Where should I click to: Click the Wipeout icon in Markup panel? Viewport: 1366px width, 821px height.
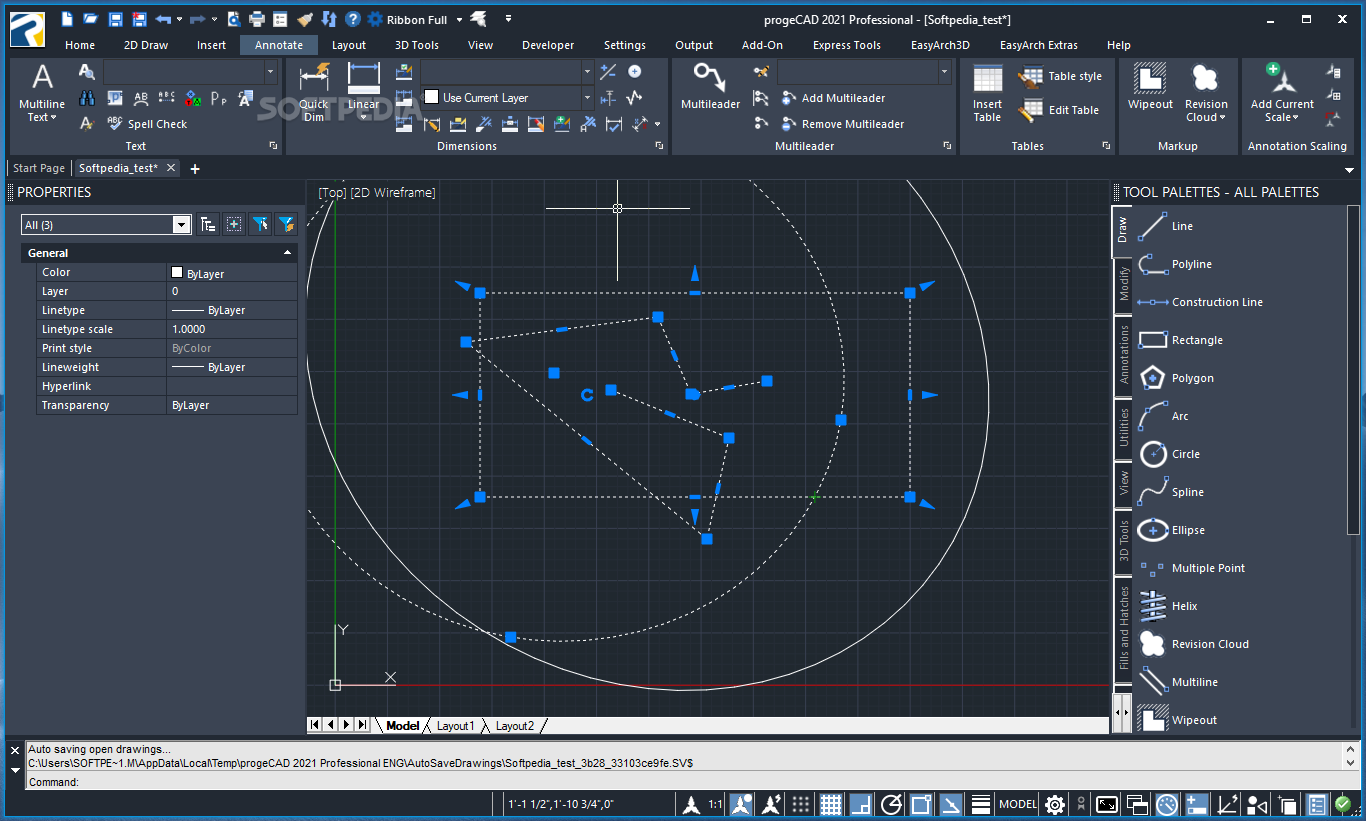[1150, 79]
